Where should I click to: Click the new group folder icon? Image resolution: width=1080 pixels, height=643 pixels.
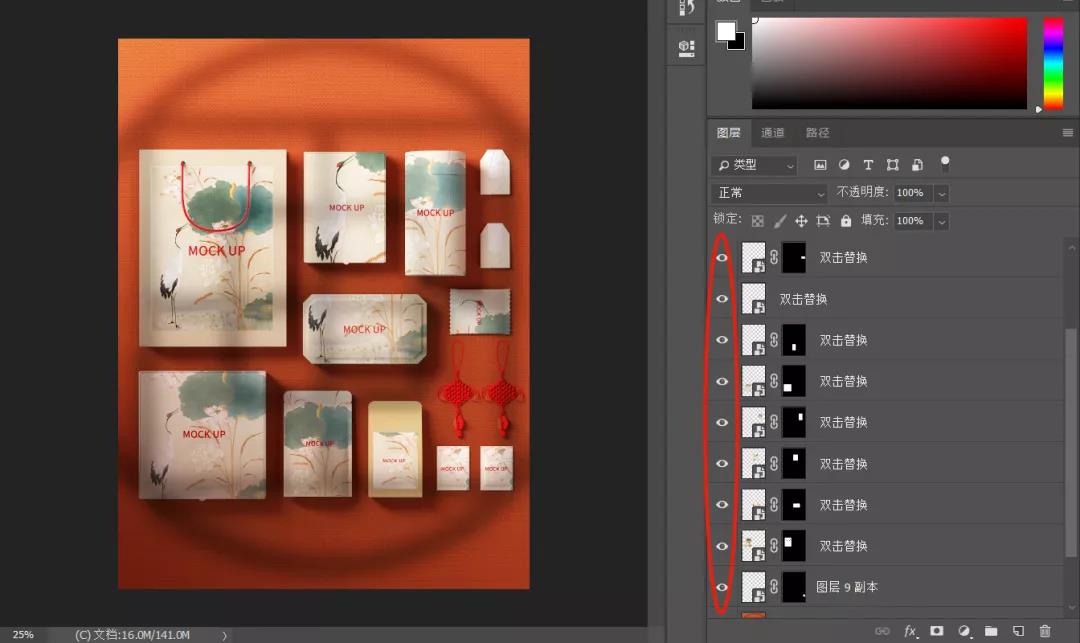point(991,631)
